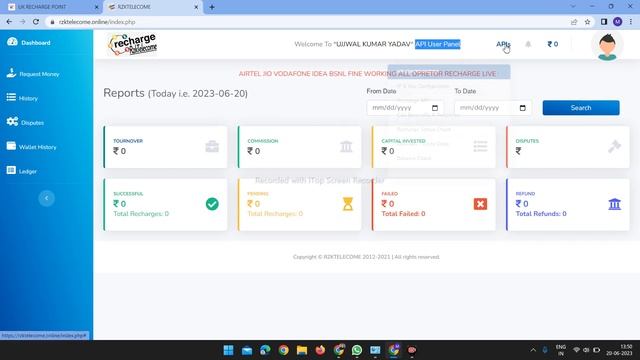Click the History list icon
Screen dimensions: 640x360
[x=11, y=97]
